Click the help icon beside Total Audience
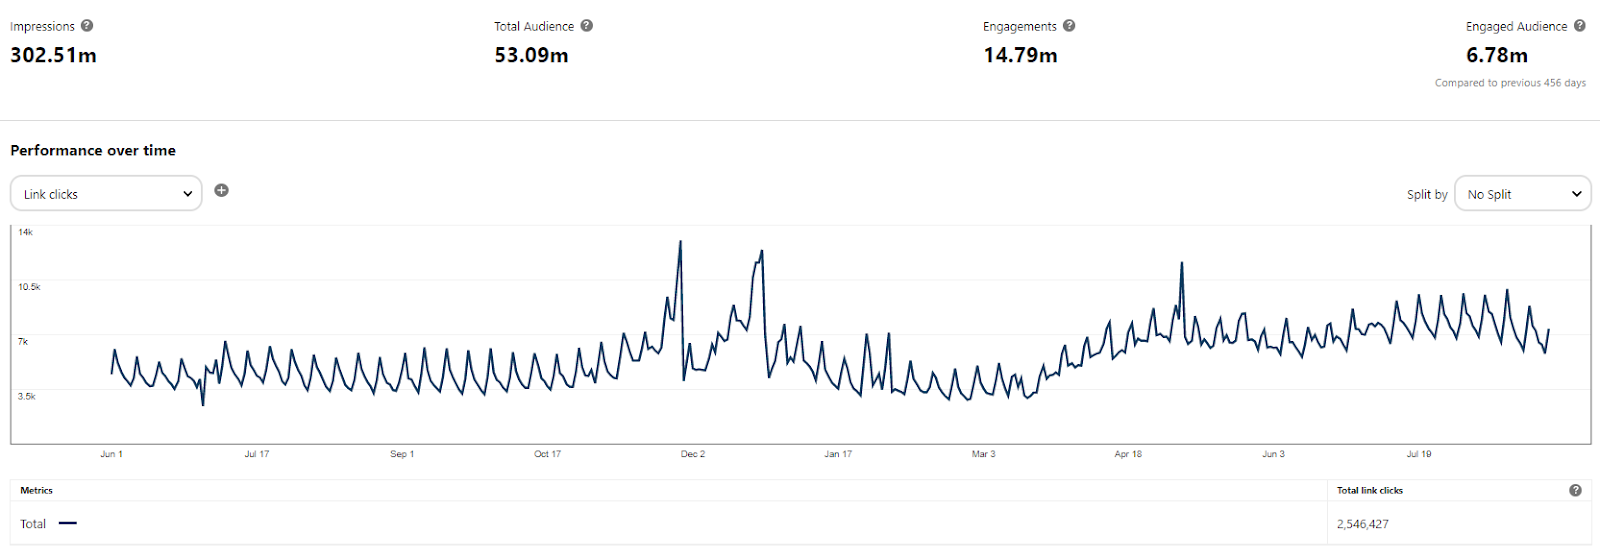 (587, 26)
